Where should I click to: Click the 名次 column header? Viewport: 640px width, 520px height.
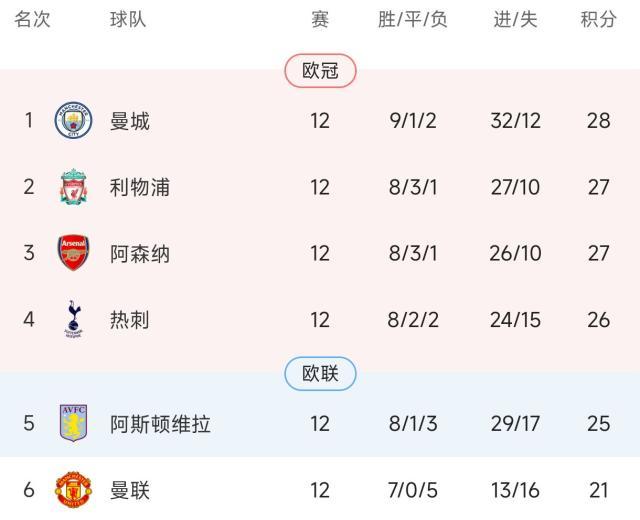[32, 20]
